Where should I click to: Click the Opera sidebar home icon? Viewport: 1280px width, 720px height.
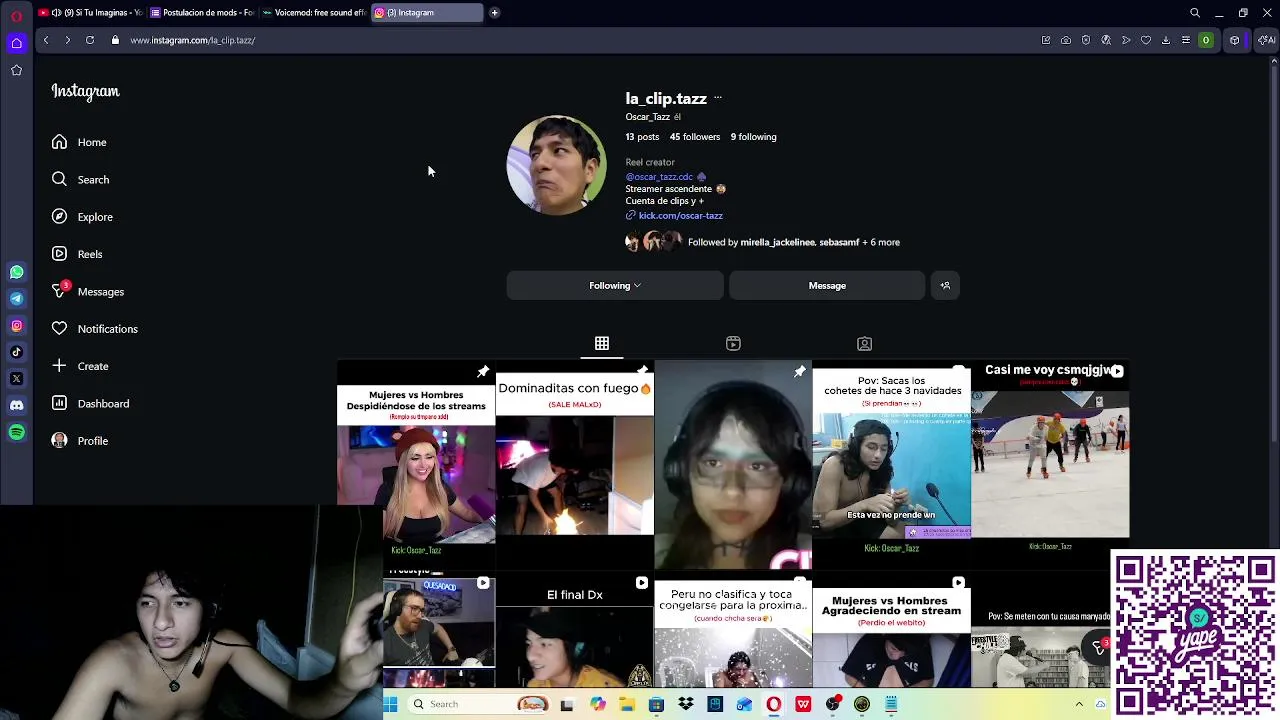(17, 42)
